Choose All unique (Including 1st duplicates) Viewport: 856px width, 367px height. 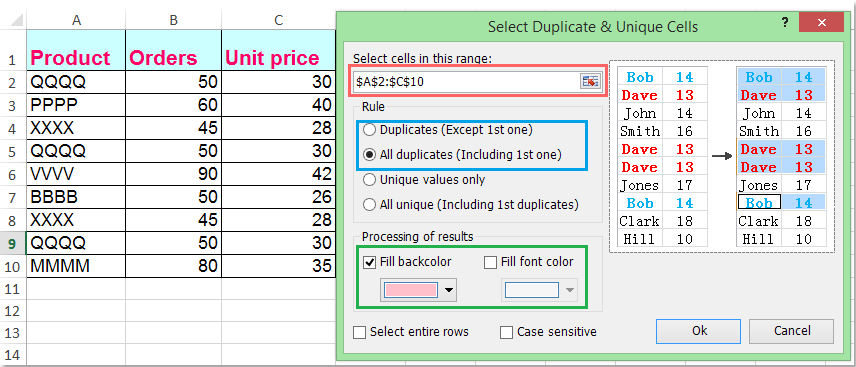coord(370,204)
